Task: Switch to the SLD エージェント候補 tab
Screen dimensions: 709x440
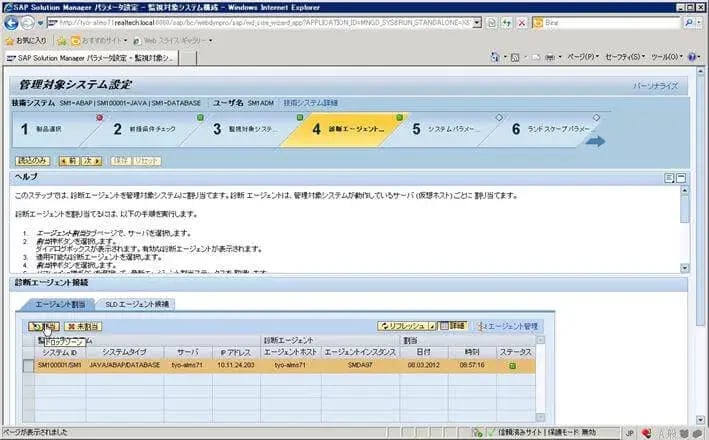Action: pyautogui.click(x=137, y=304)
